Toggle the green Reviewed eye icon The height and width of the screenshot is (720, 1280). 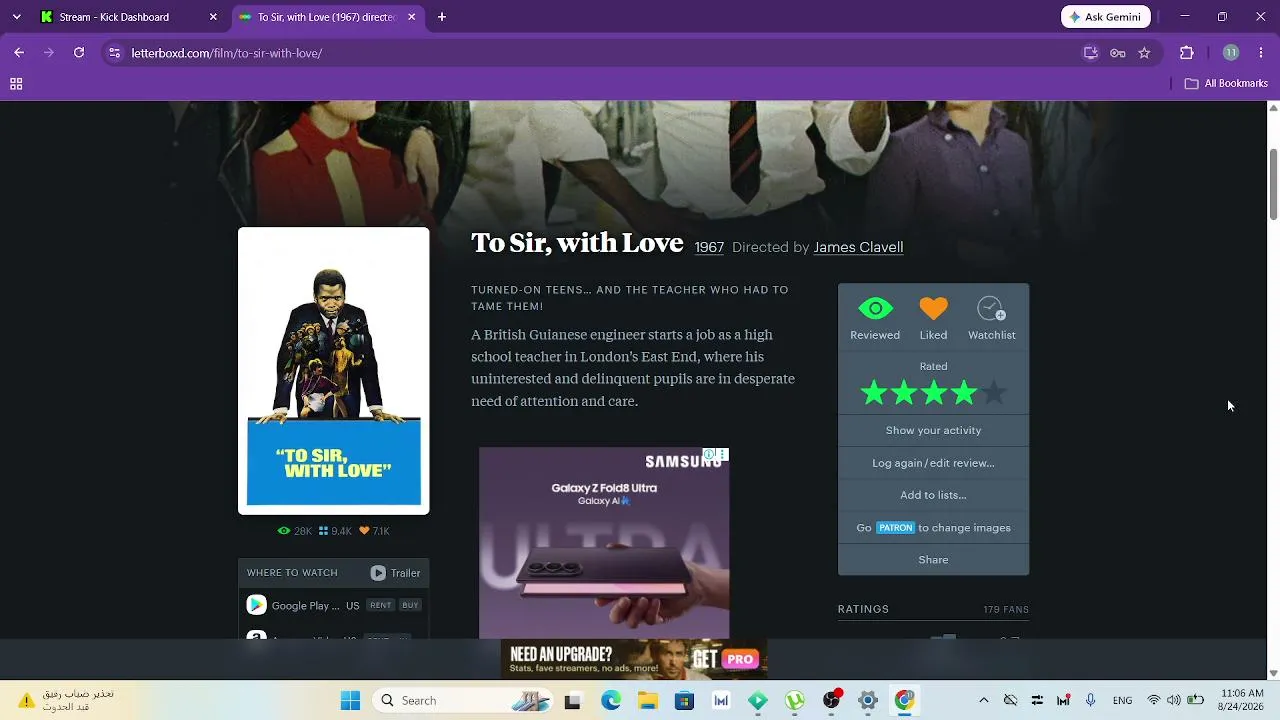pos(875,309)
